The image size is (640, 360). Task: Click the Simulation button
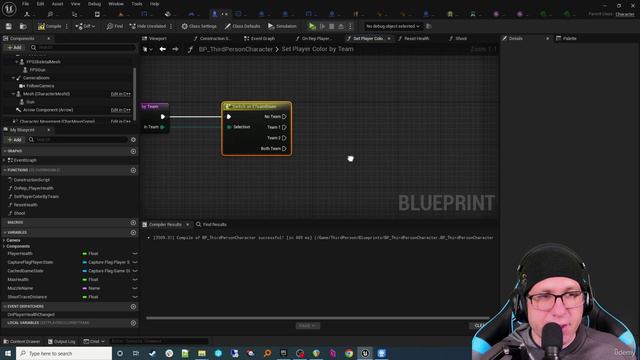pos(282,26)
